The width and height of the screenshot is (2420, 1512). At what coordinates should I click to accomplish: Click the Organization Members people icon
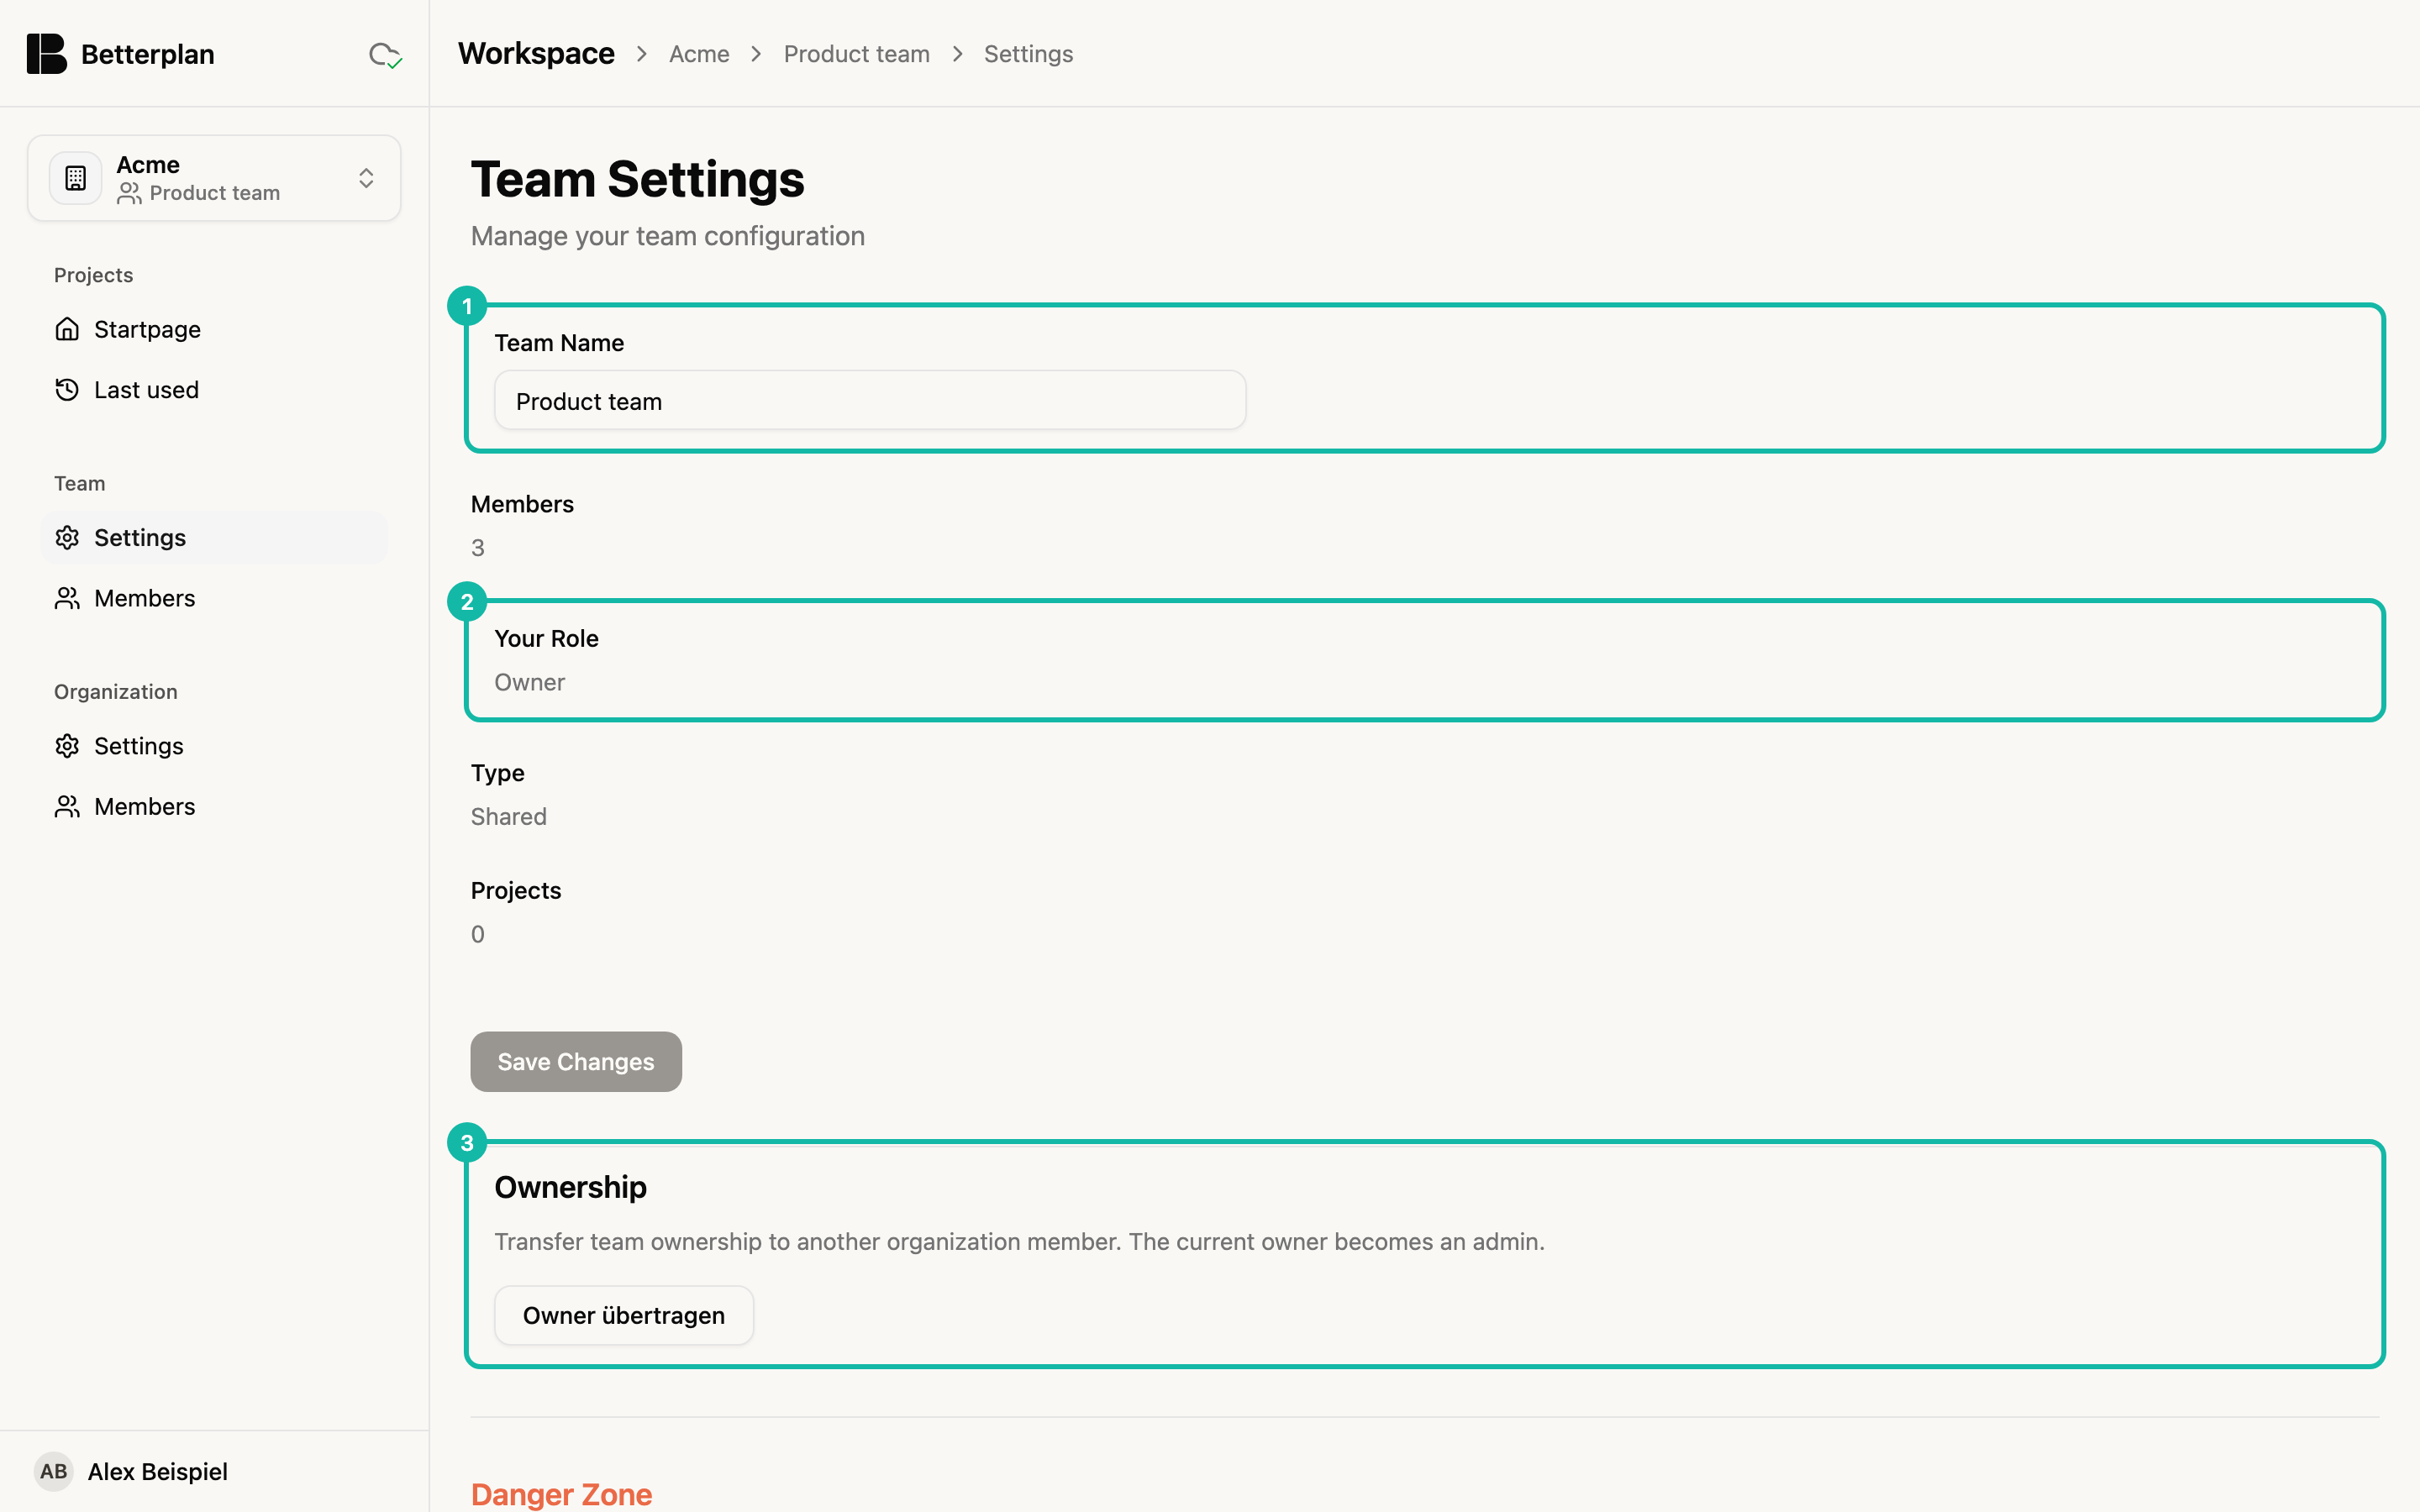(67, 806)
